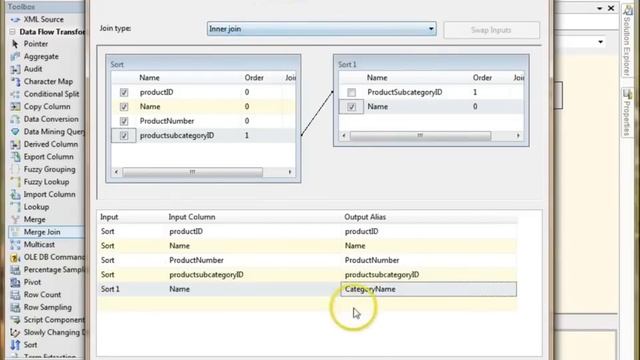Click the left scroll arrow of Sort list
Viewport: 640px width, 360px height.
click(116, 172)
